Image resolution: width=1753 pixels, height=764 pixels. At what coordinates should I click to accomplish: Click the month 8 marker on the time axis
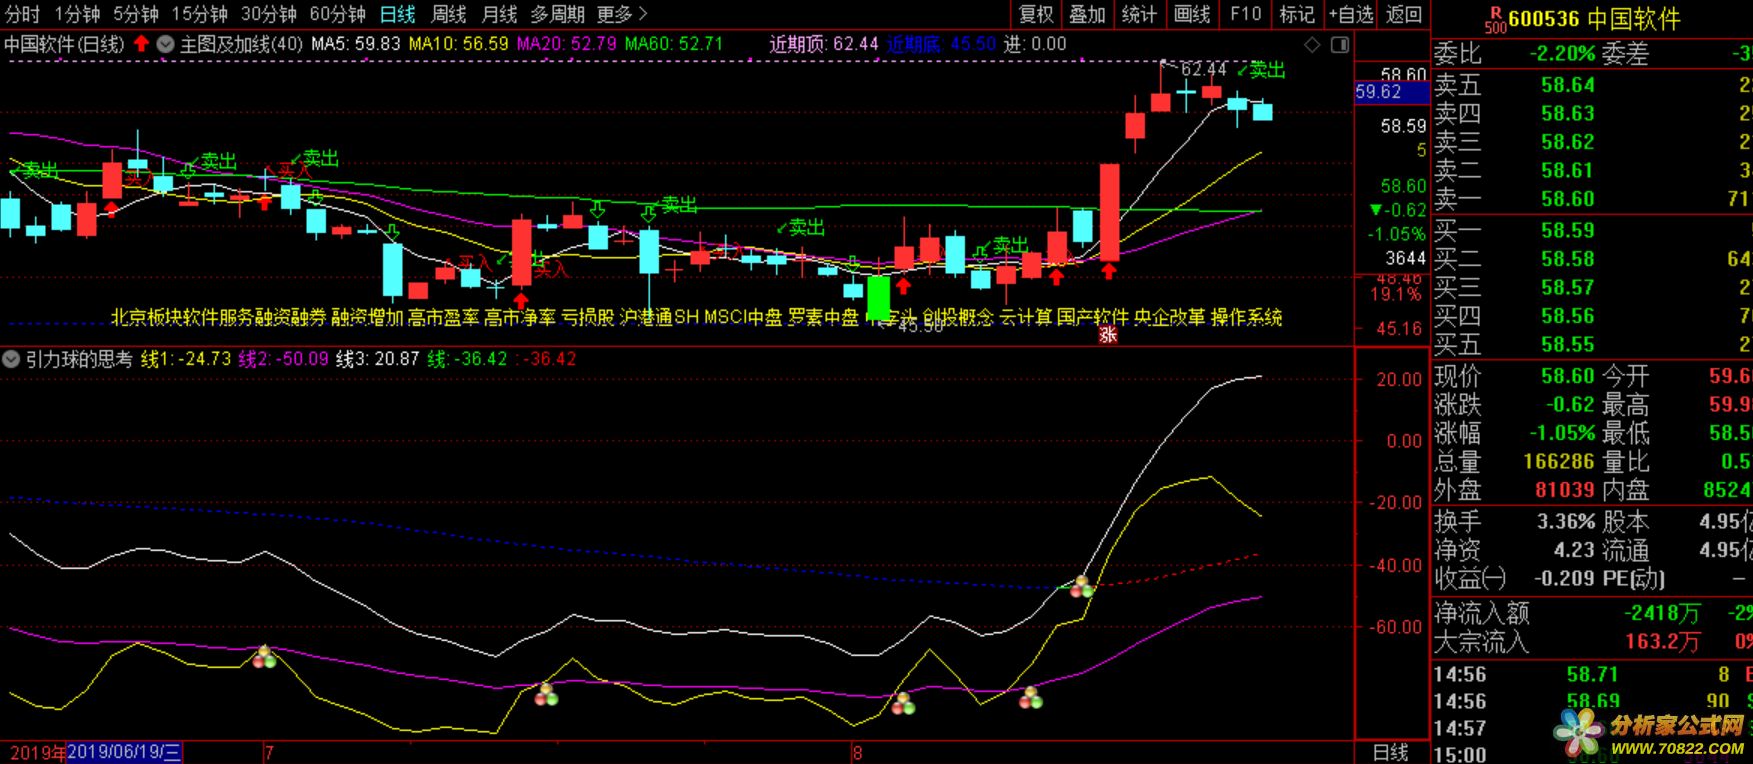pos(858,752)
